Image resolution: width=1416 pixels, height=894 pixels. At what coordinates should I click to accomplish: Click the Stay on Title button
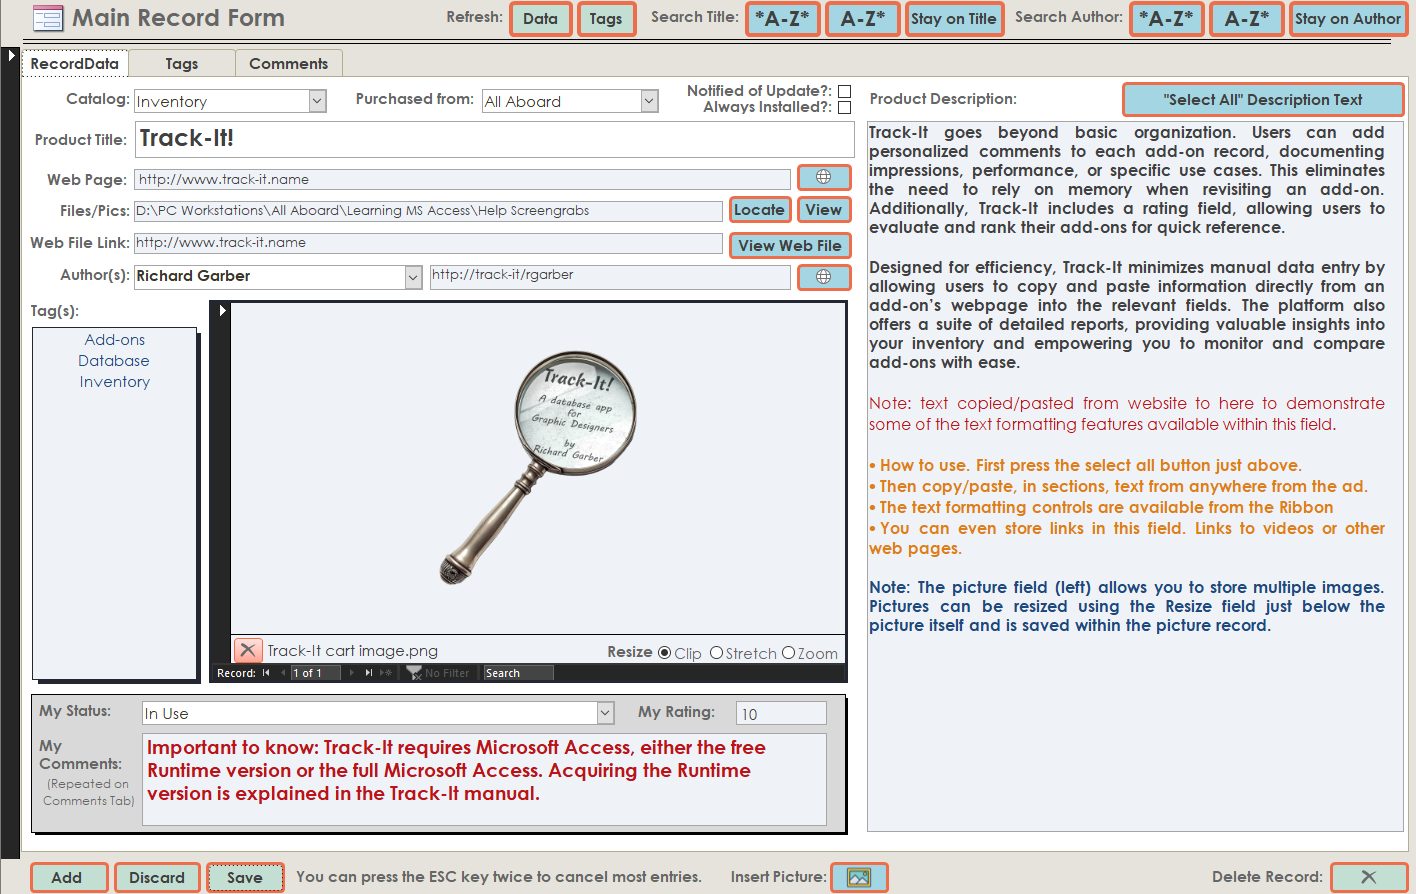coord(954,18)
